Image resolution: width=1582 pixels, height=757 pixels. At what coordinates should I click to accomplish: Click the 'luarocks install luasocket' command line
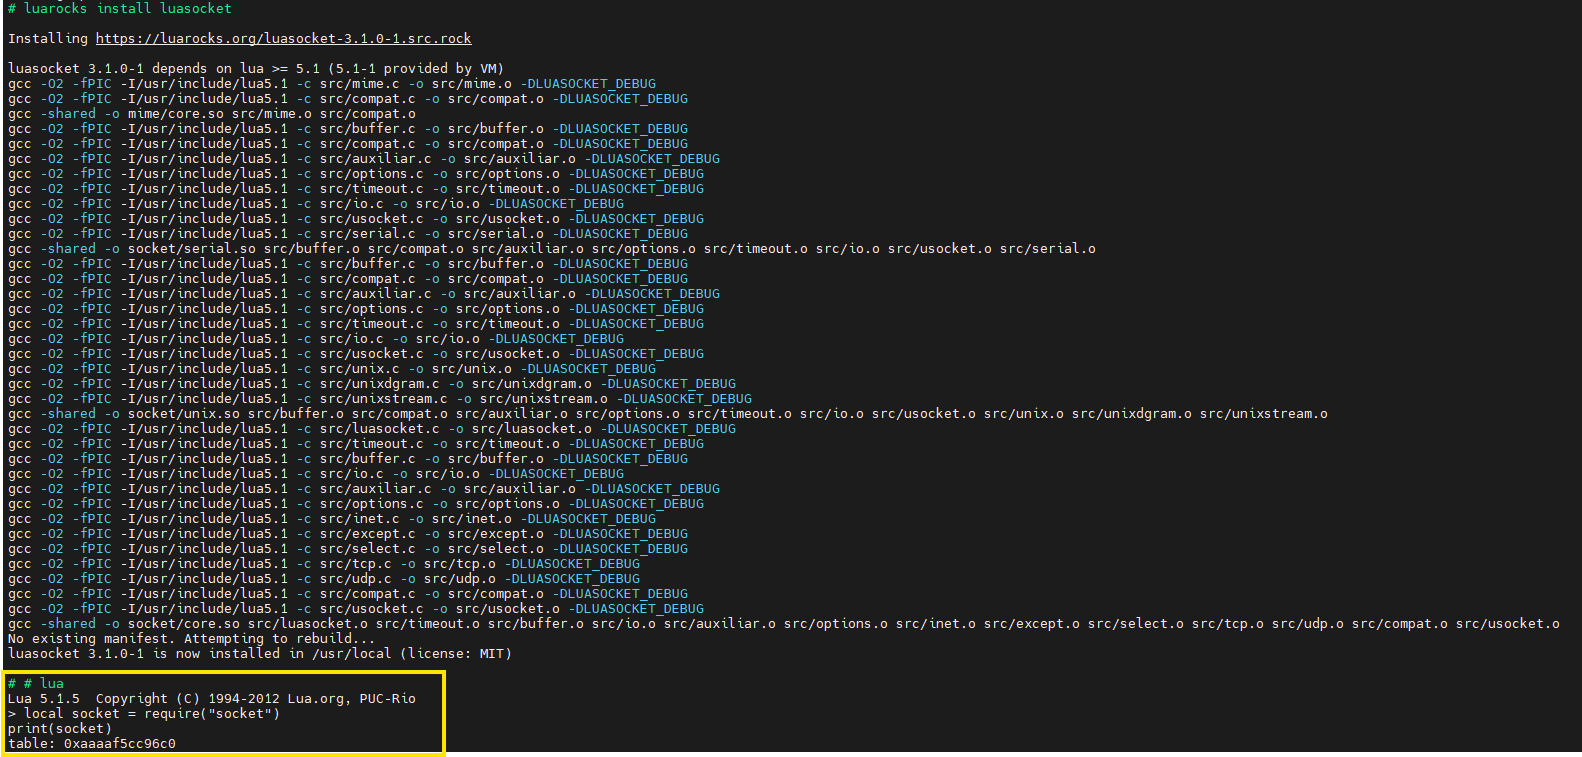tap(119, 9)
